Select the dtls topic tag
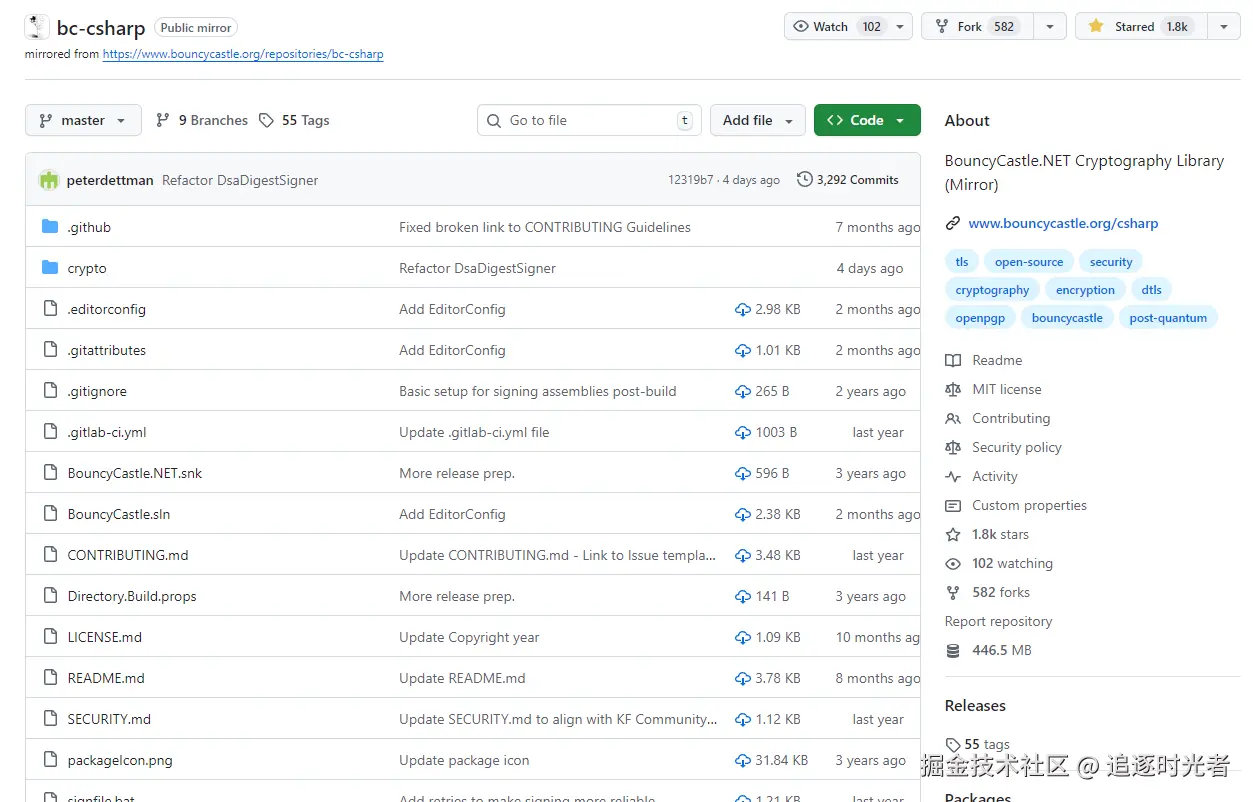The height and width of the screenshot is (802, 1253). (x=1151, y=290)
